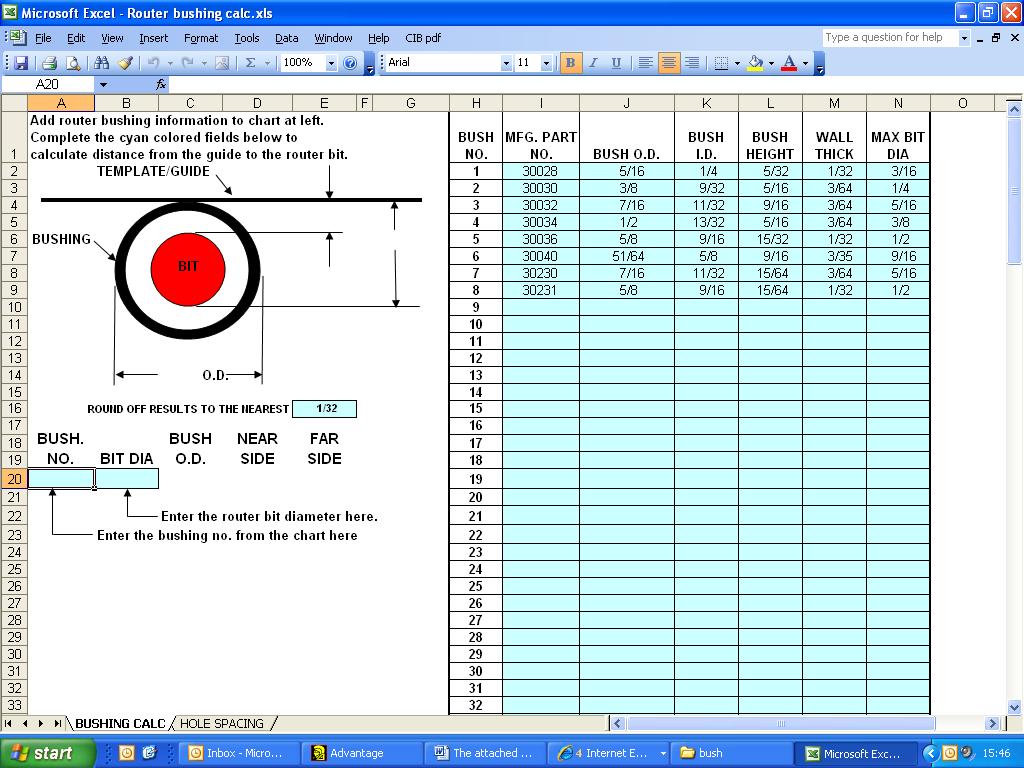Viewport: 1024px width, 768px height.
Task: Open the Format menu
Action: (x=200, y=38)
